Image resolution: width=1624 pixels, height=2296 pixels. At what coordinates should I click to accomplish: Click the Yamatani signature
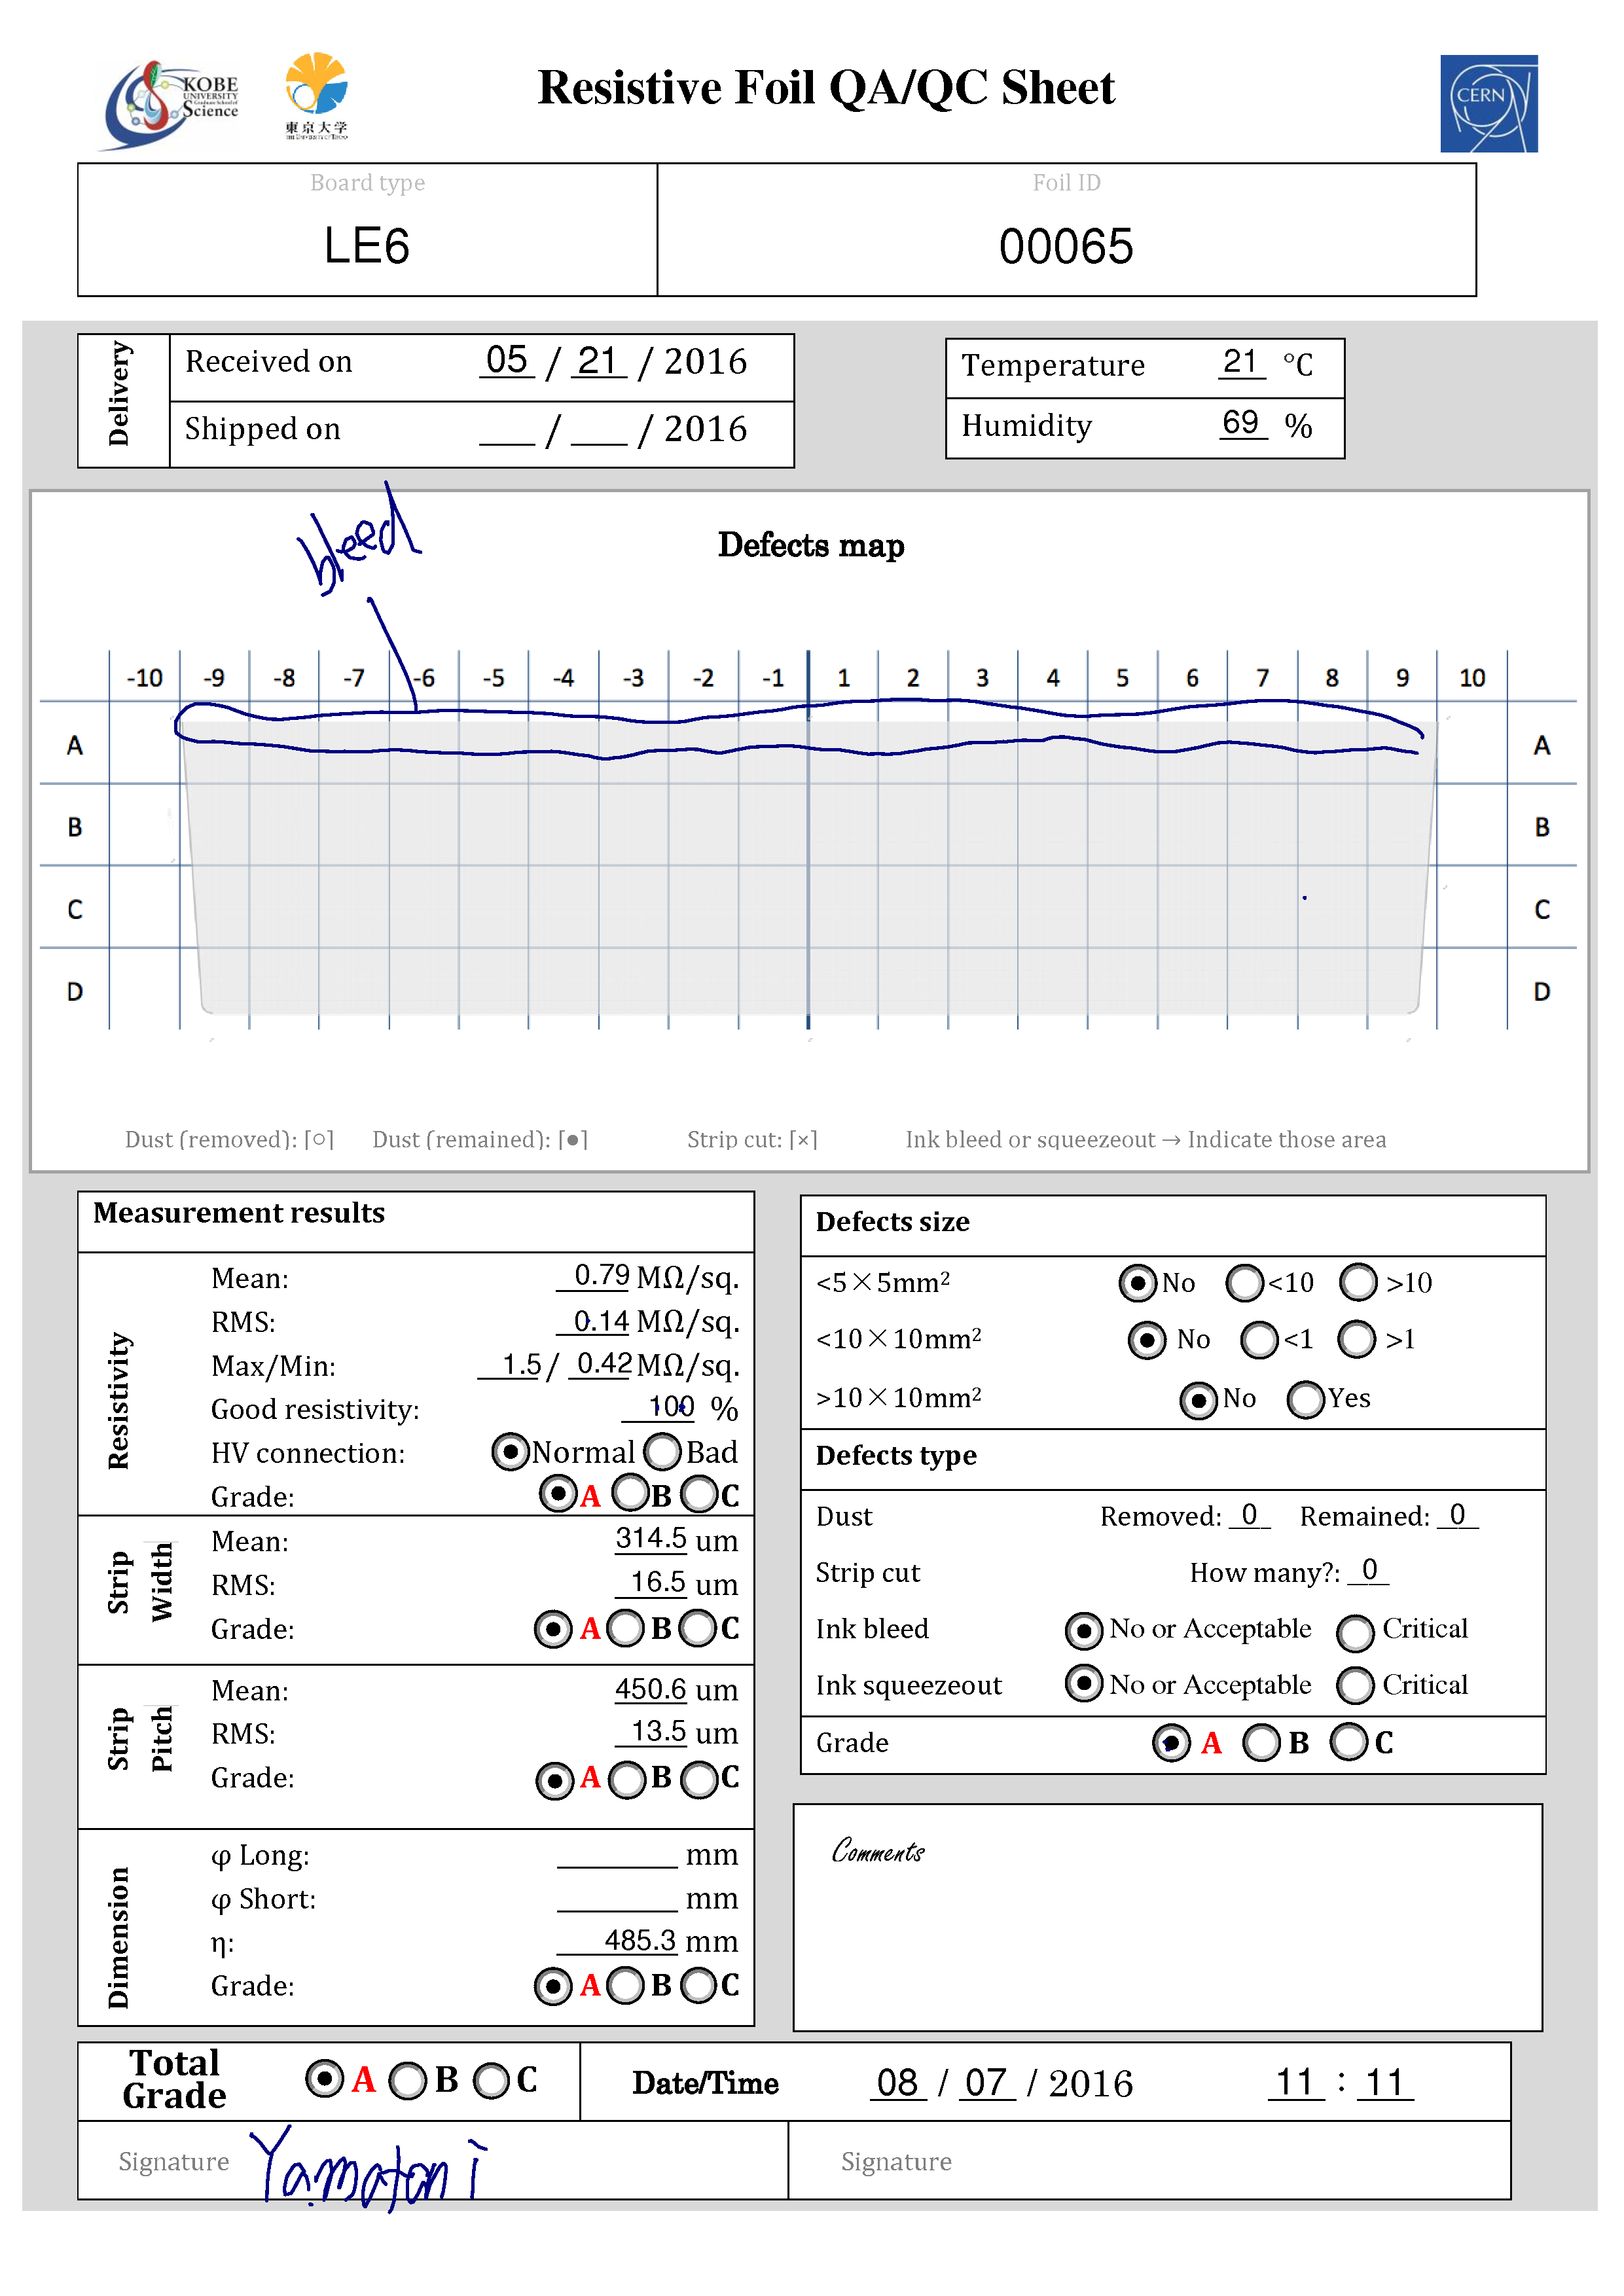368,2168
